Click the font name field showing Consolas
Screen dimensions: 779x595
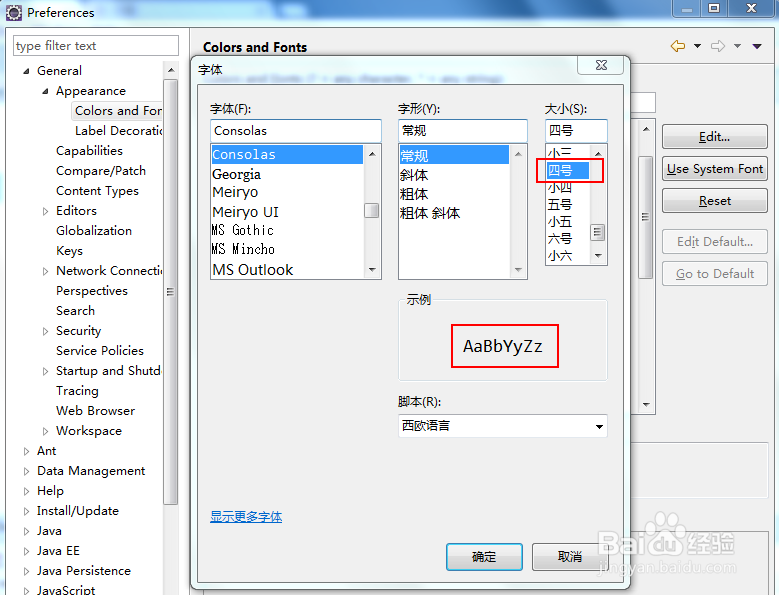click(296, 131)
